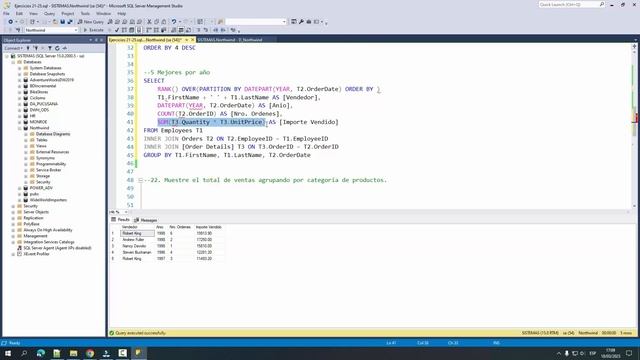640x360 pixels.
Task: Expand the AdventureWorksDW2019 database node
Action: pos(20,80)
